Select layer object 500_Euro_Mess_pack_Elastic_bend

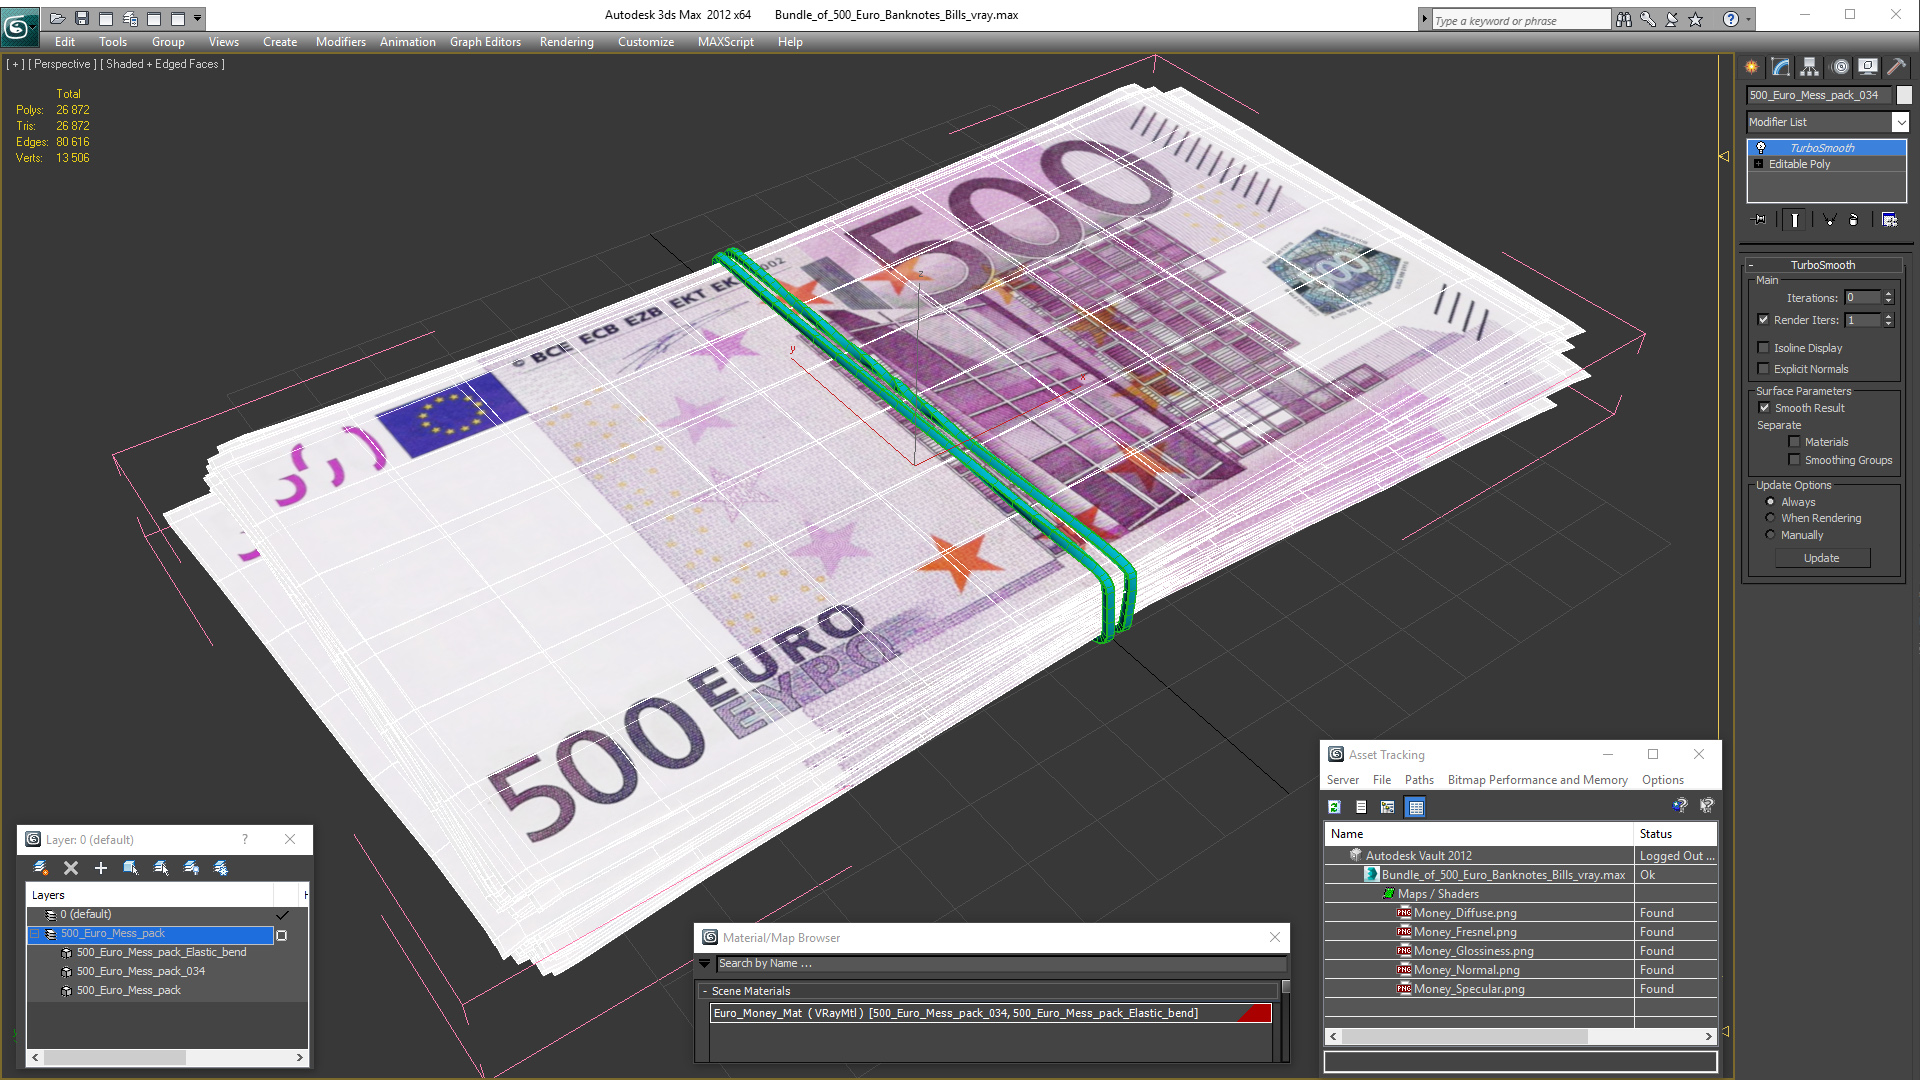(161, 952)
